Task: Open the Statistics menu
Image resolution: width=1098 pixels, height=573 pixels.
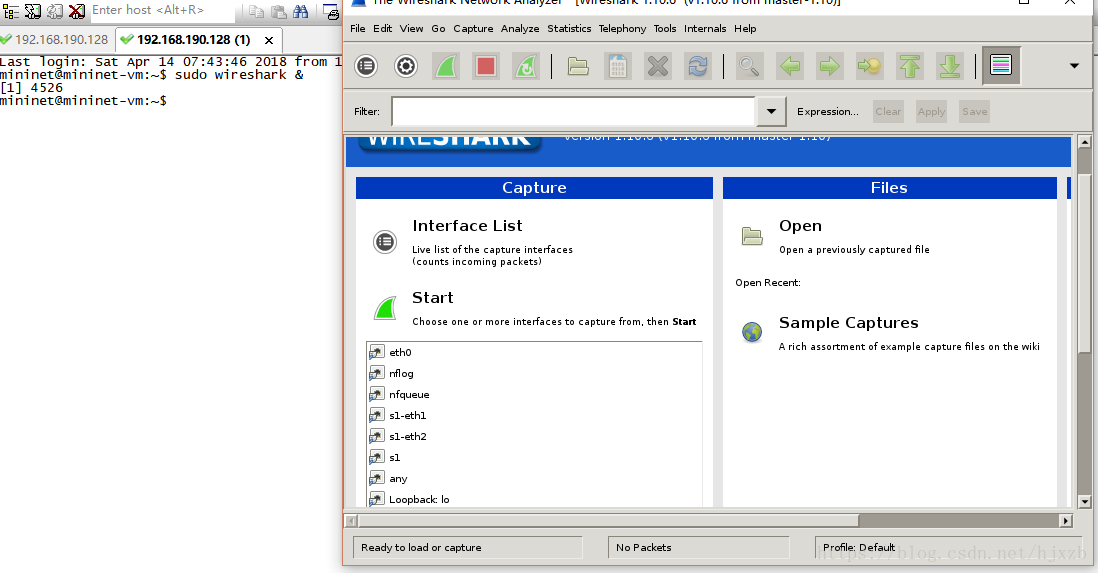Action: click(569, 29)
